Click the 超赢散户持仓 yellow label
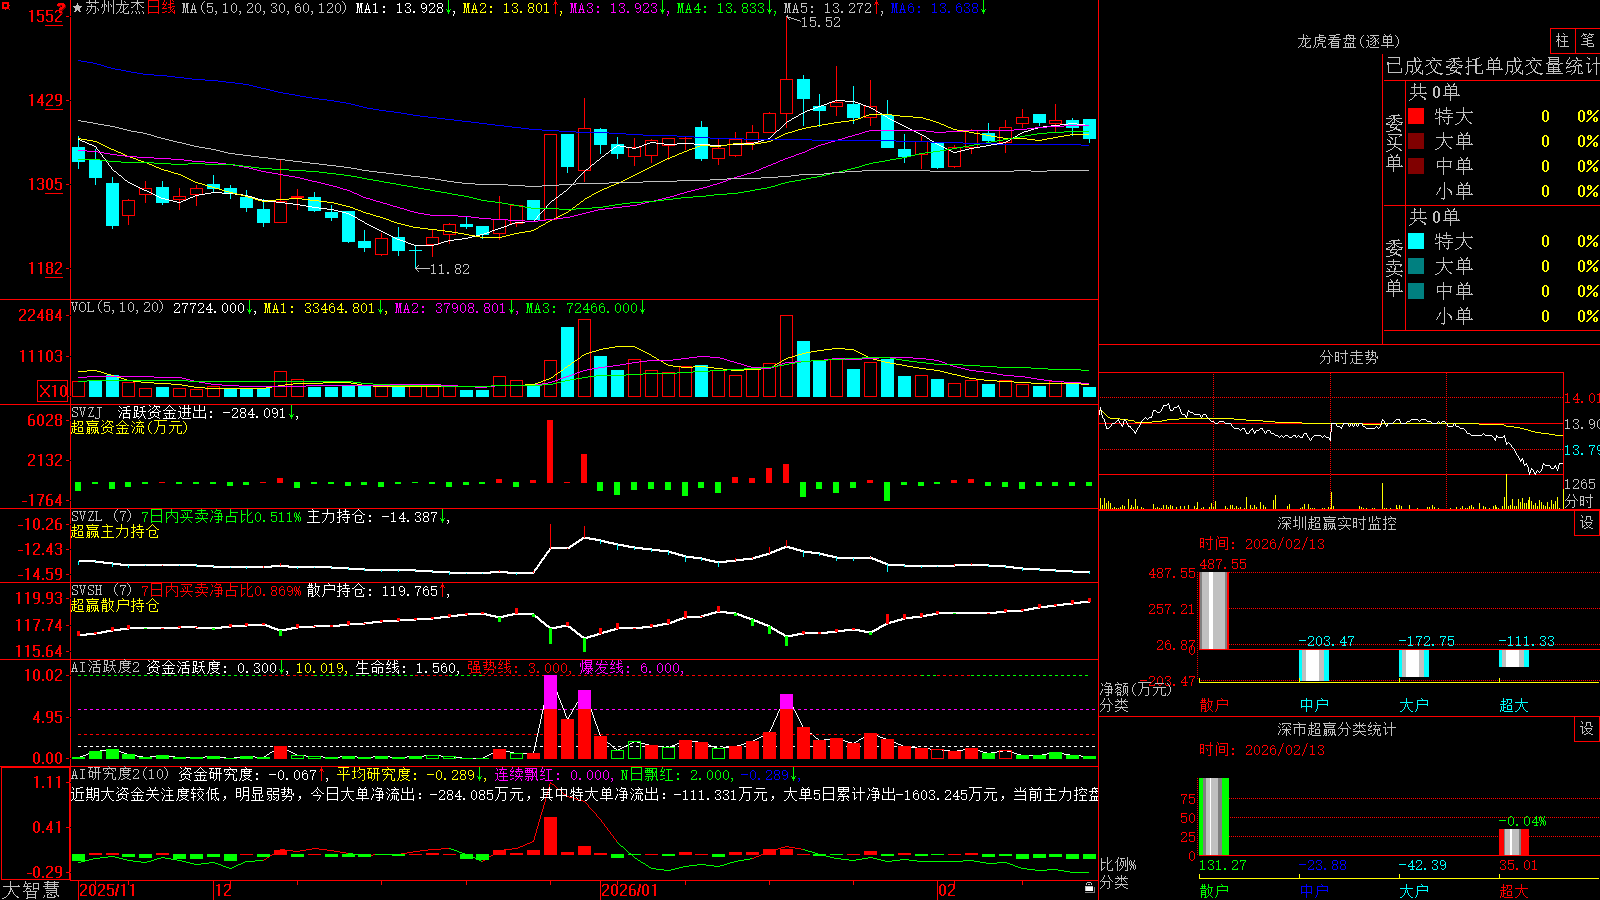This screenshot has width=1600, height=900. tap(115, 605)
